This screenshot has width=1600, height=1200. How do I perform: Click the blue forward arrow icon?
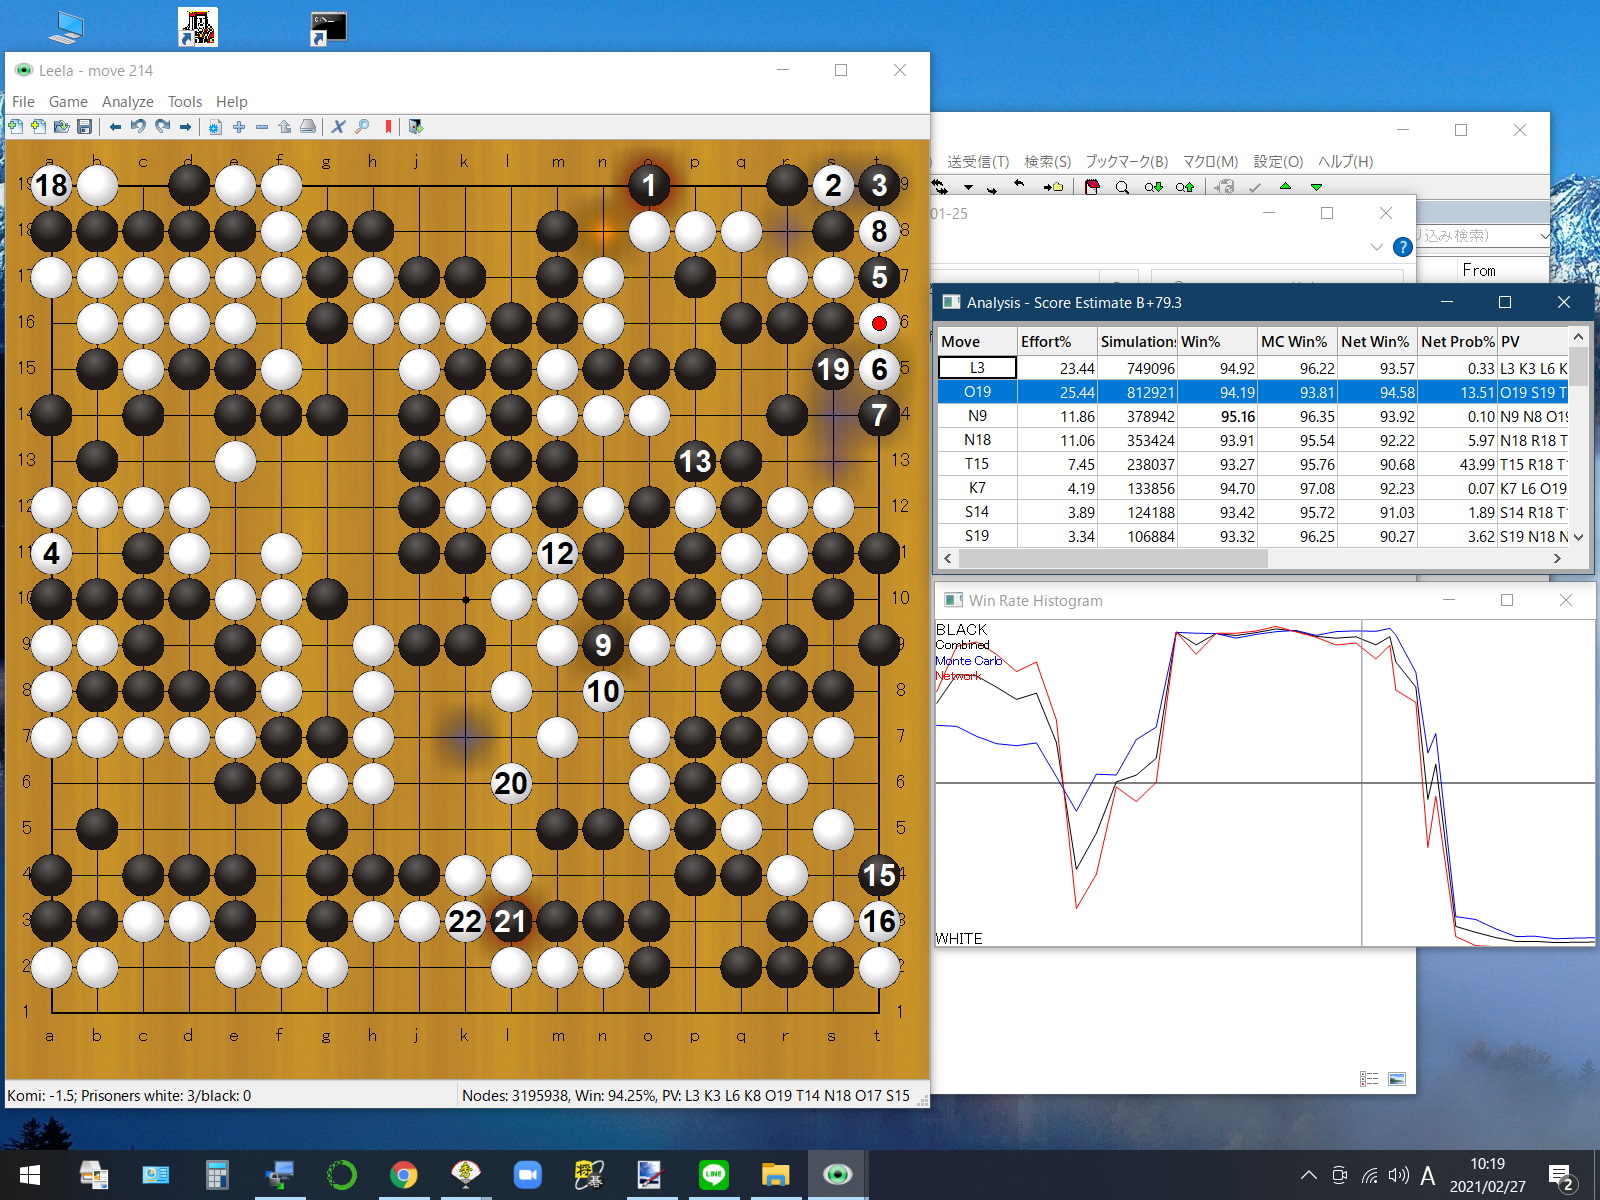tap(185, 127)
